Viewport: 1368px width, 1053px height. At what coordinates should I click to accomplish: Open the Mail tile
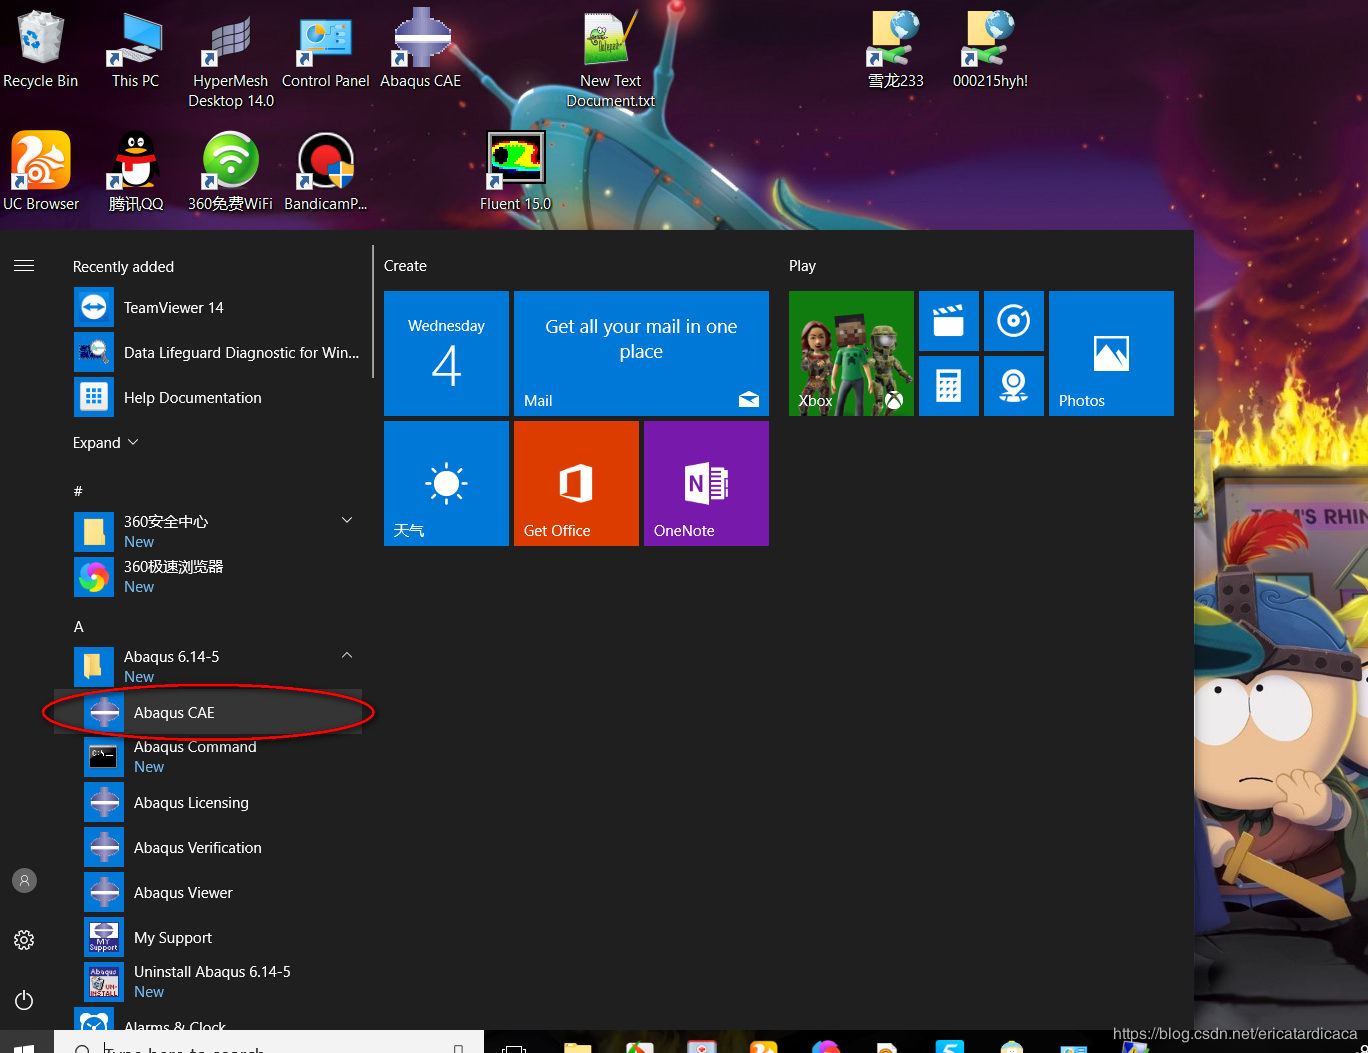tap(641, 353)
